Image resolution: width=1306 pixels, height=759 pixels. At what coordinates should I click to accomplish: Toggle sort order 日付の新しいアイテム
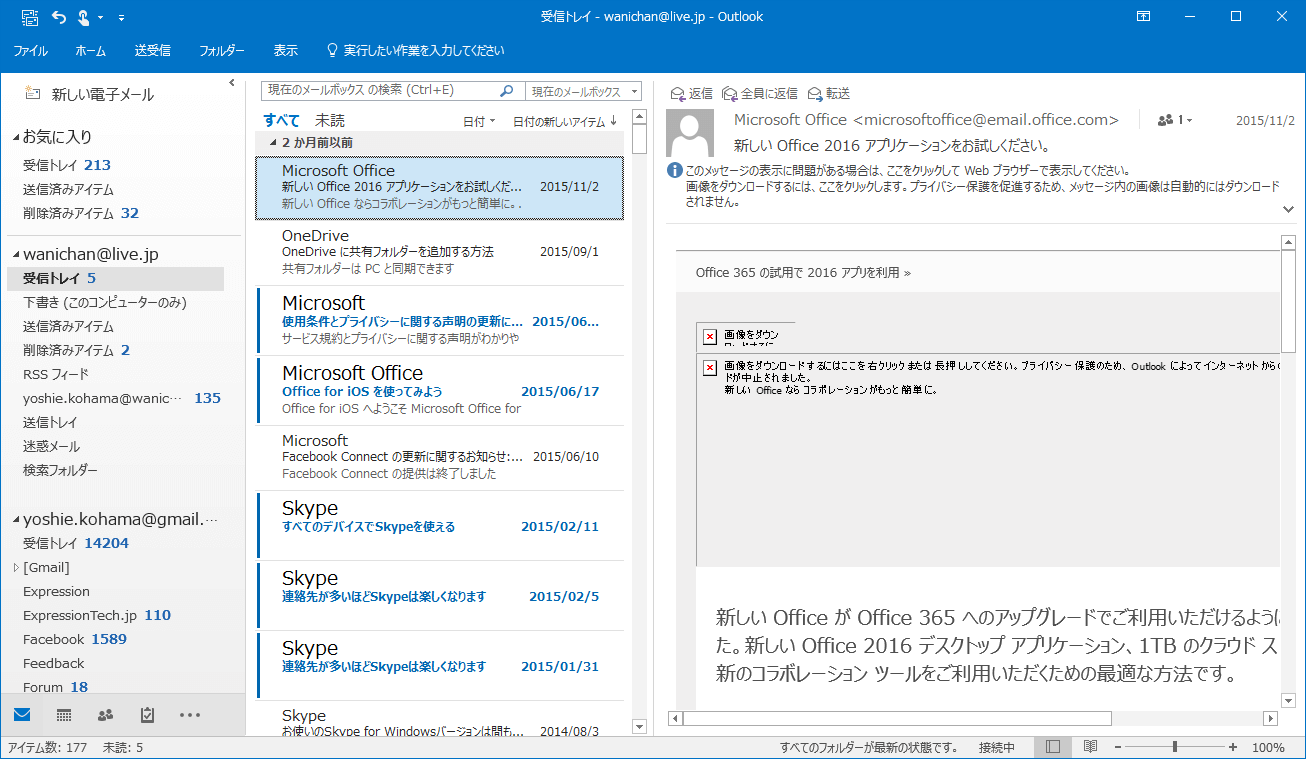click(565, 121)
